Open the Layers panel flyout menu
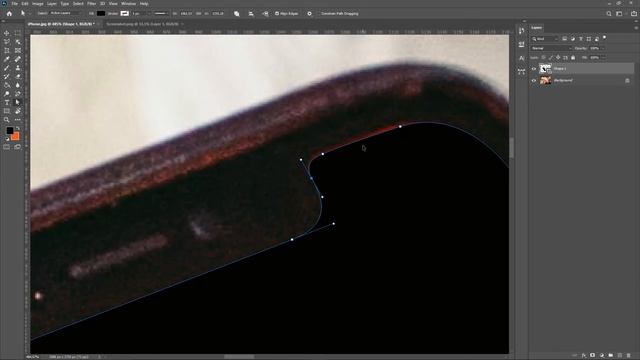The image size is (640, 360). point(636,28)
